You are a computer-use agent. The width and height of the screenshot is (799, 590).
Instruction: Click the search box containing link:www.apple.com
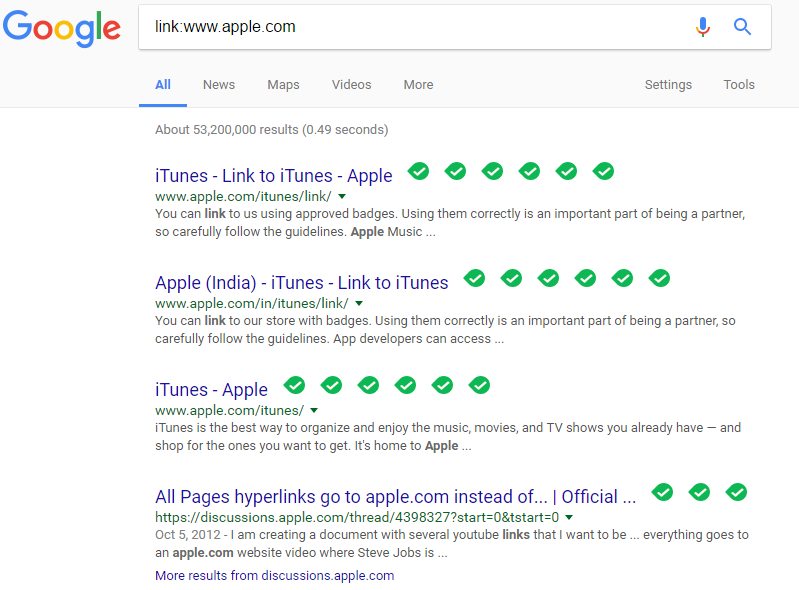click(x=455, y=27)
